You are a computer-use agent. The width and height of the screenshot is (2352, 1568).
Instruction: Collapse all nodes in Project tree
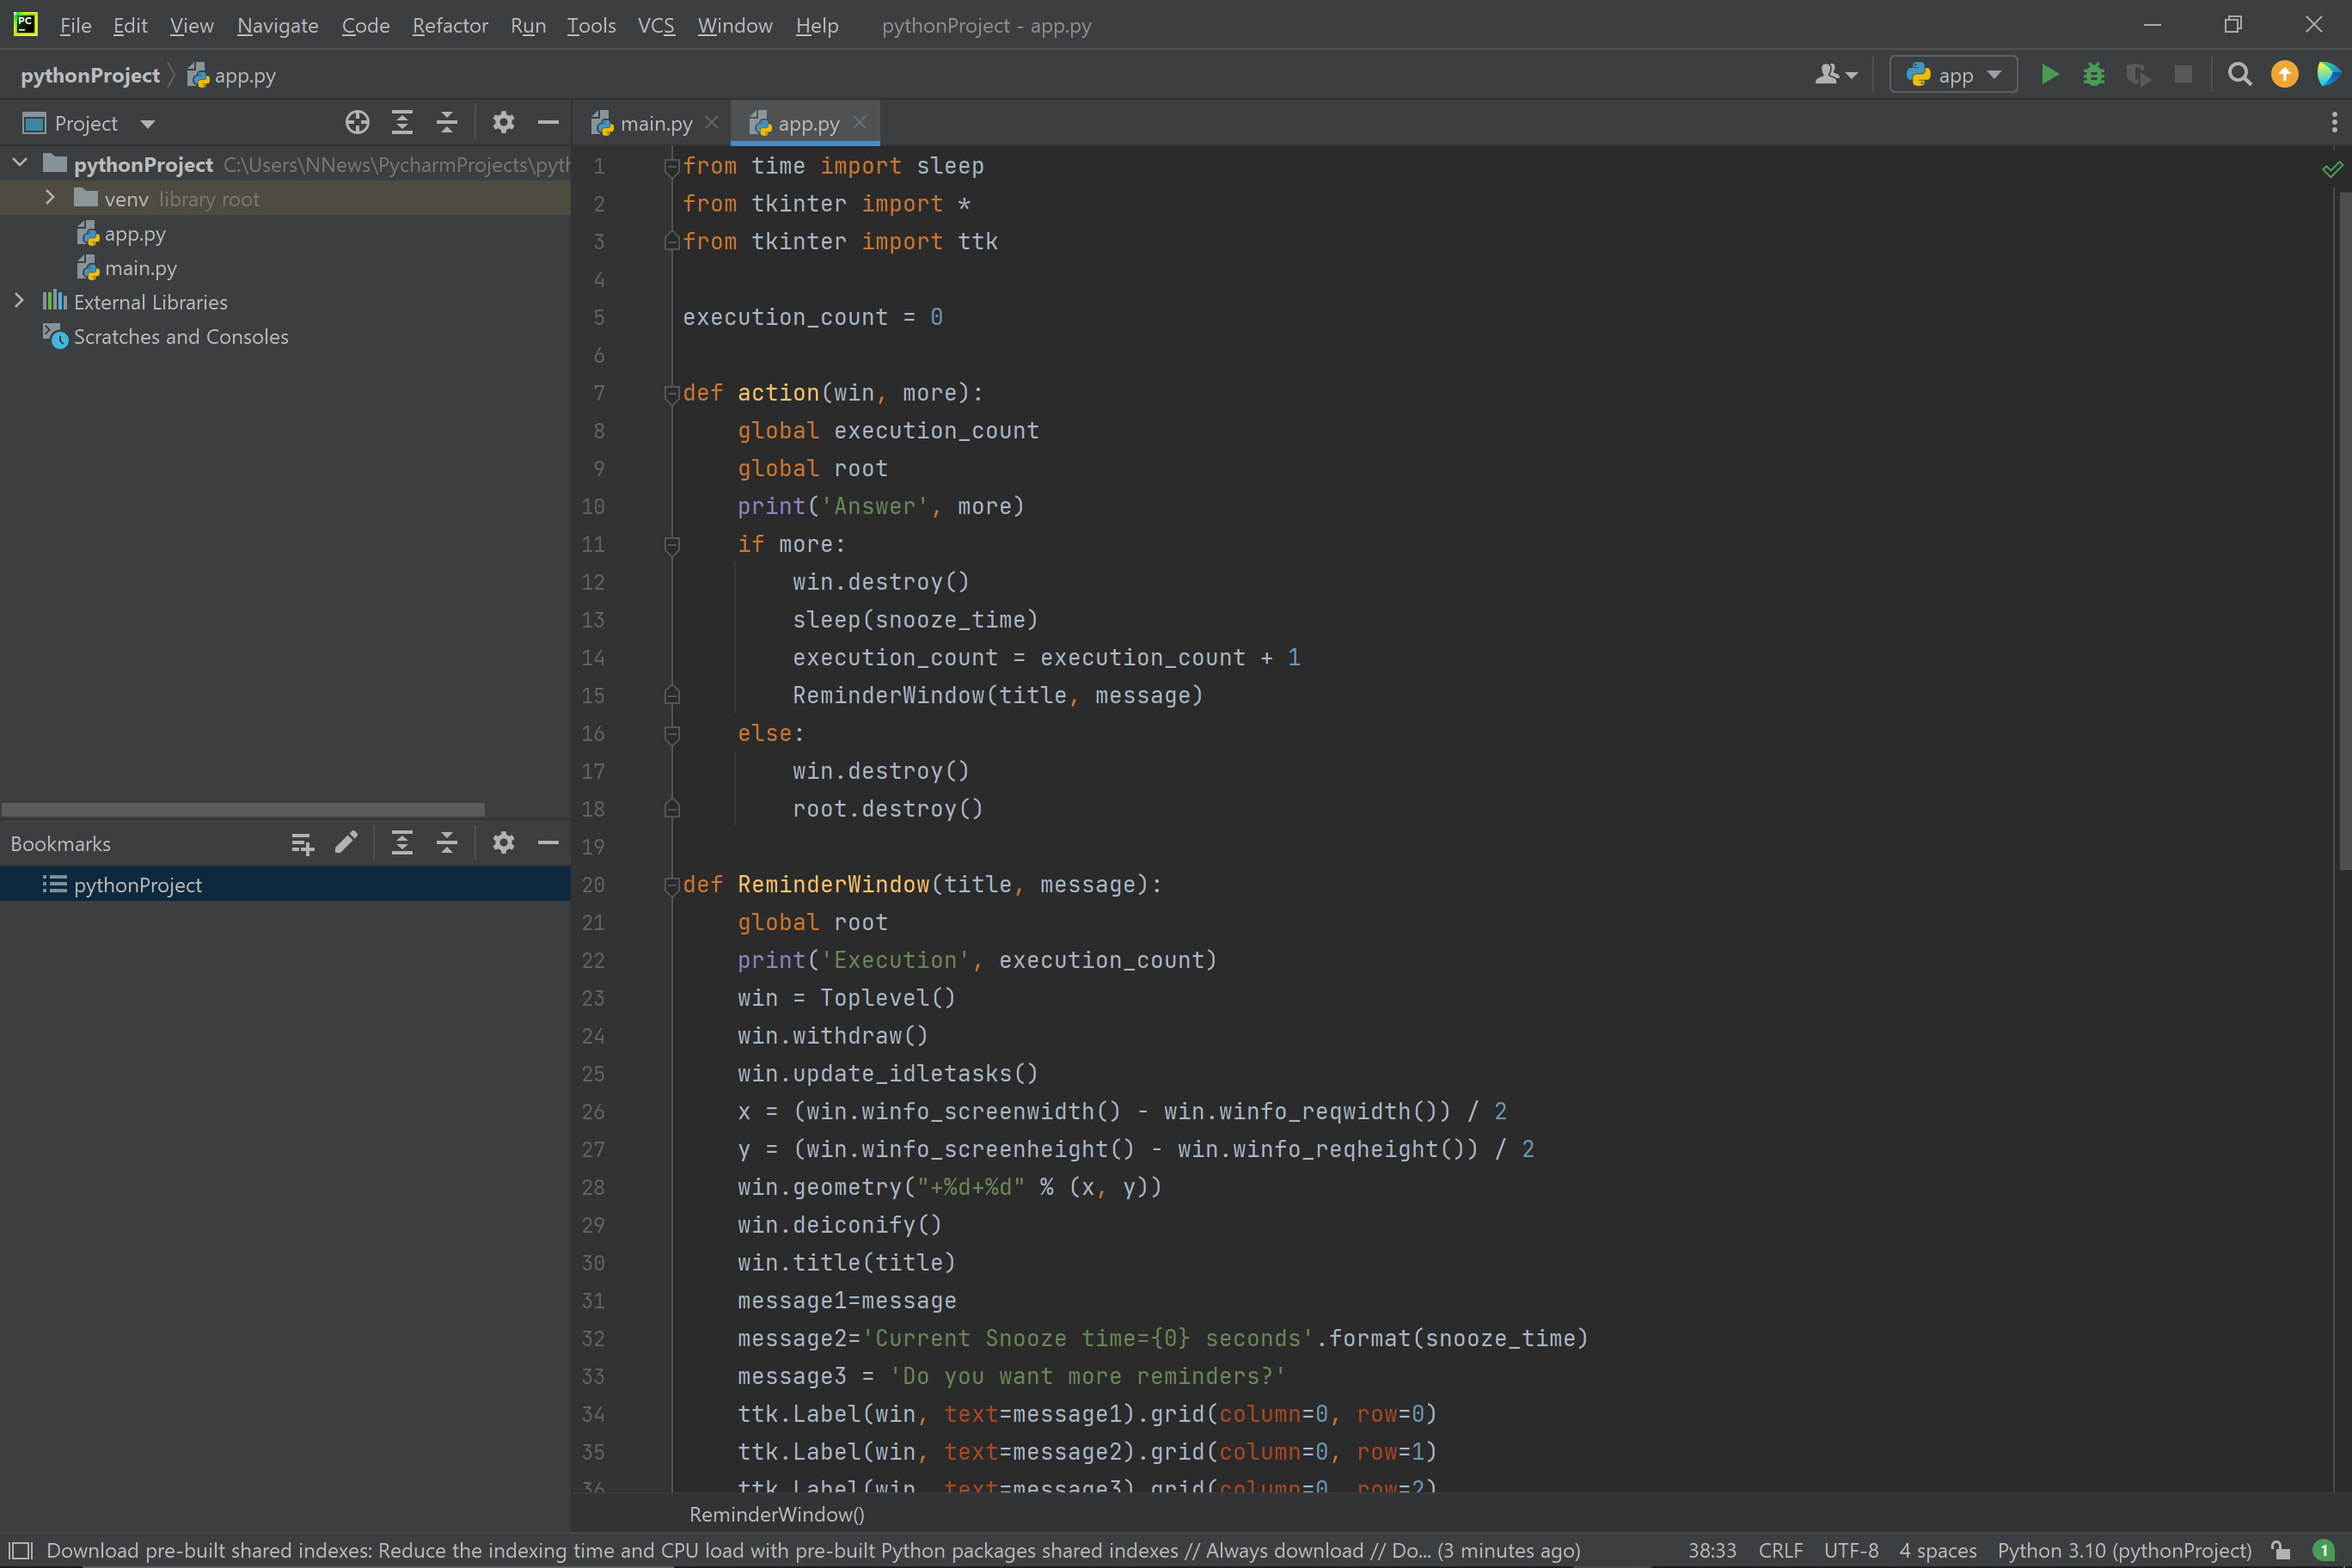(x=447, y=122)
